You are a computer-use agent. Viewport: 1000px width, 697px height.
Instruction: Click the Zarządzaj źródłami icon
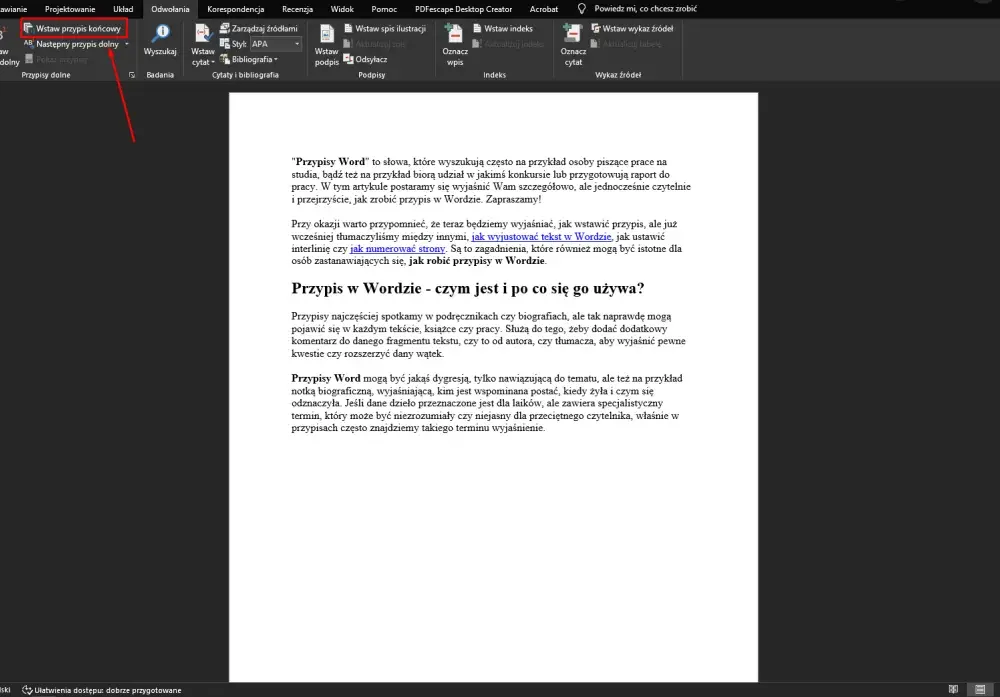click(x=224, y=28)
